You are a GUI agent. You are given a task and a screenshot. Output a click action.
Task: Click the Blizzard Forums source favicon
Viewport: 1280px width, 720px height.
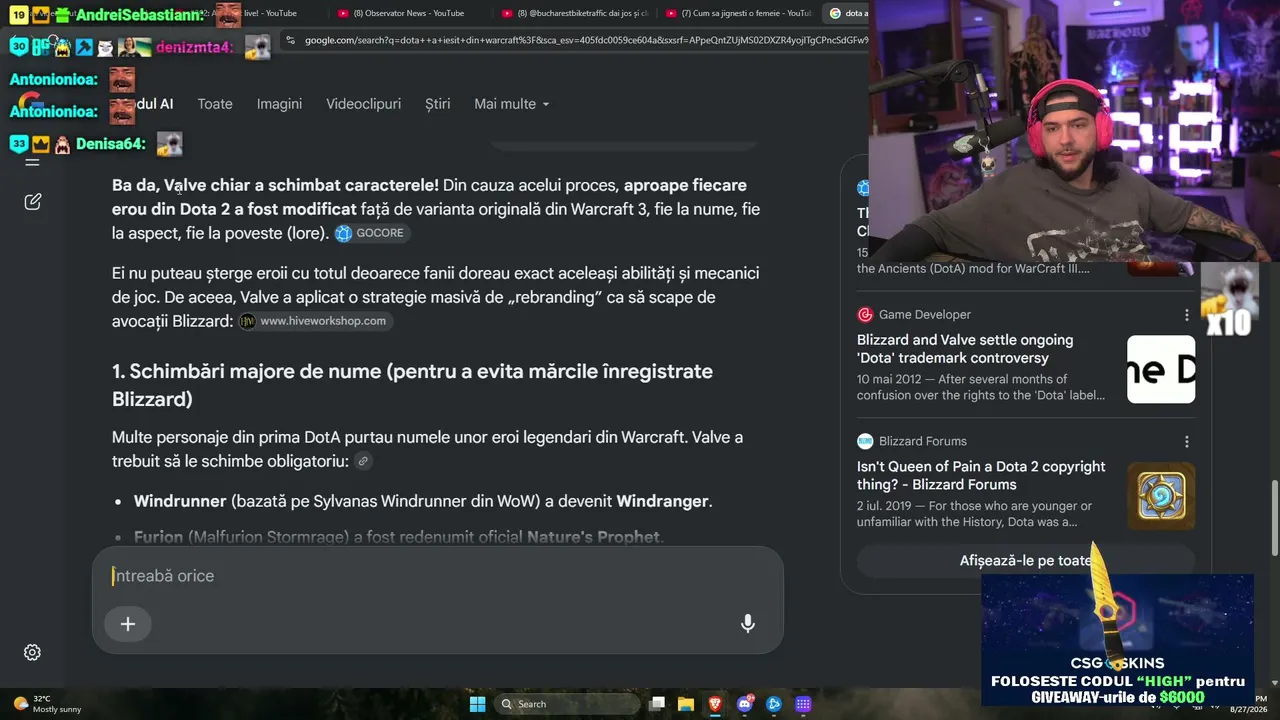(x=865, y=441)
